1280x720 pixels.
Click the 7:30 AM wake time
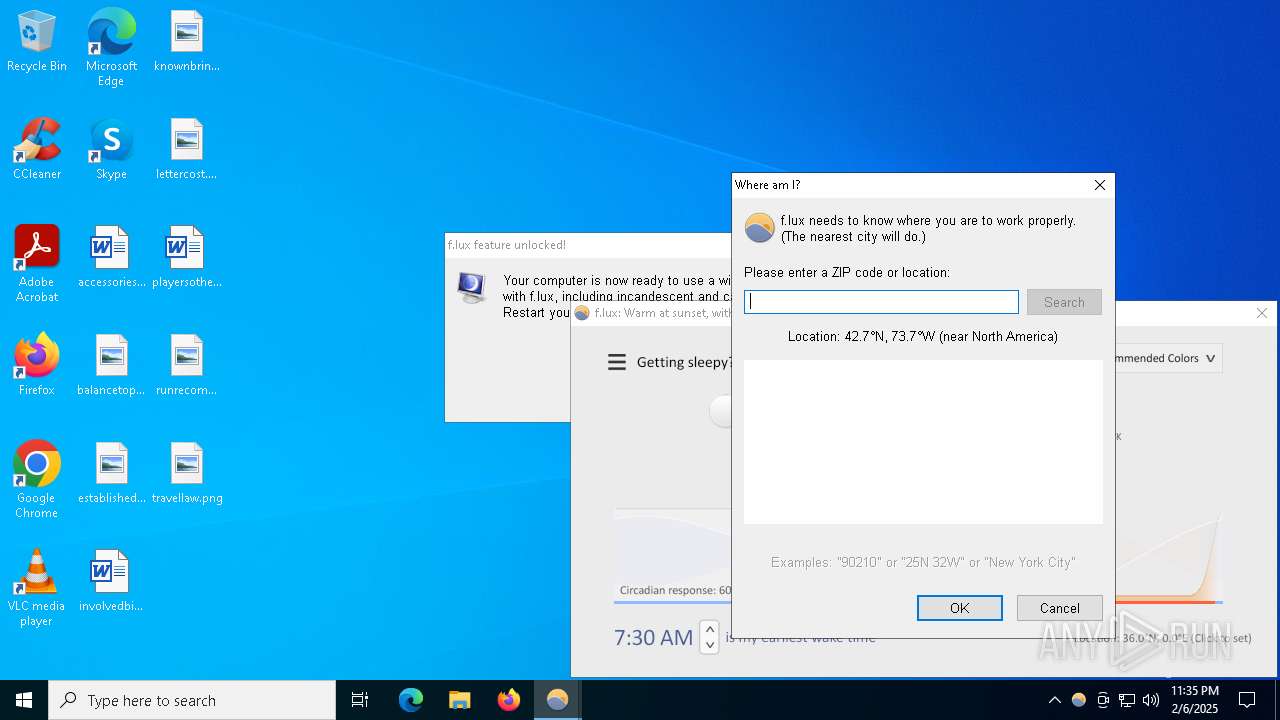pyautogui.click(x=653, y=637)
